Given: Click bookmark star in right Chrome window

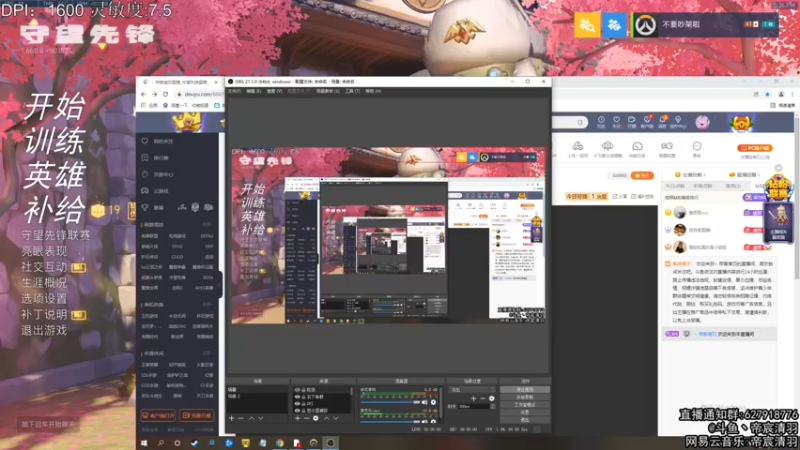Looking at the screenshot, I should (x=767, y=94).
